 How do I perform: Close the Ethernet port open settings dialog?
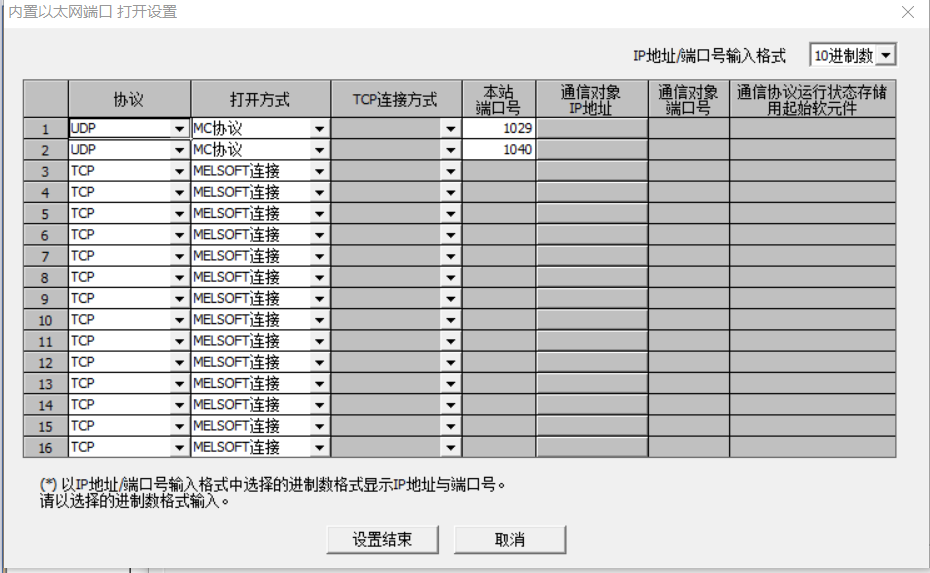907,13
